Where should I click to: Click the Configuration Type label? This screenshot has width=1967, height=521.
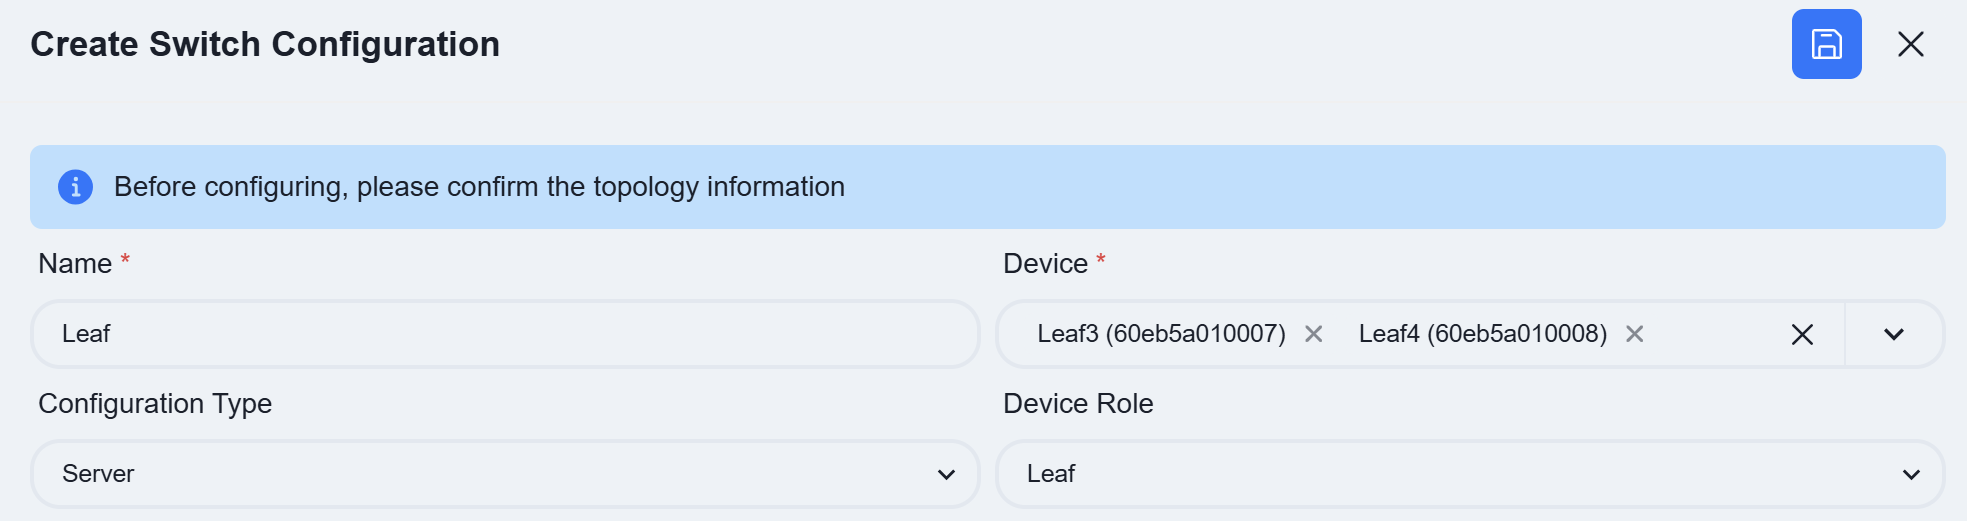click(x=155, y=404)
